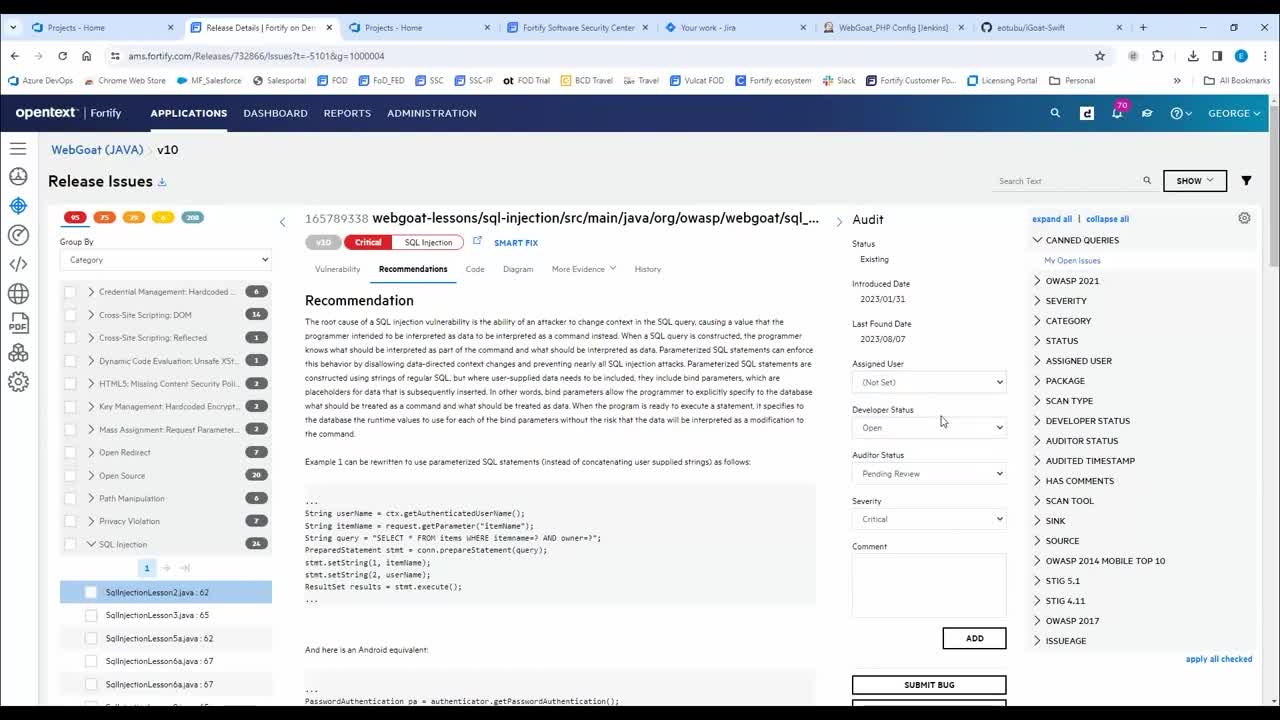Expand the Open Source category

click(91, 476)
